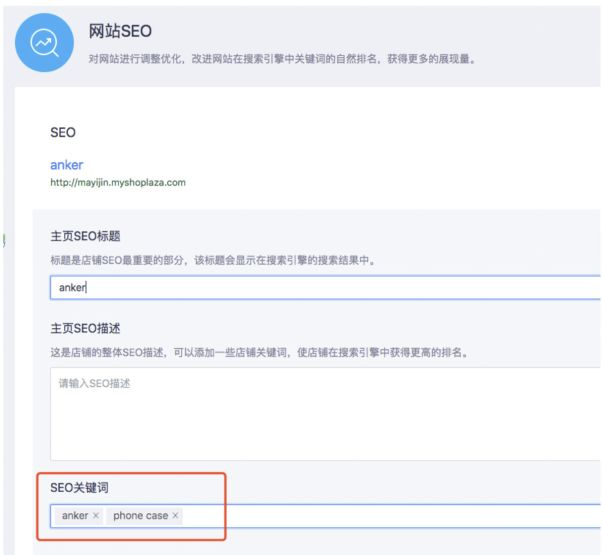
Task: Click the helper text below 主页SEO描述
Action: [260, 351]
